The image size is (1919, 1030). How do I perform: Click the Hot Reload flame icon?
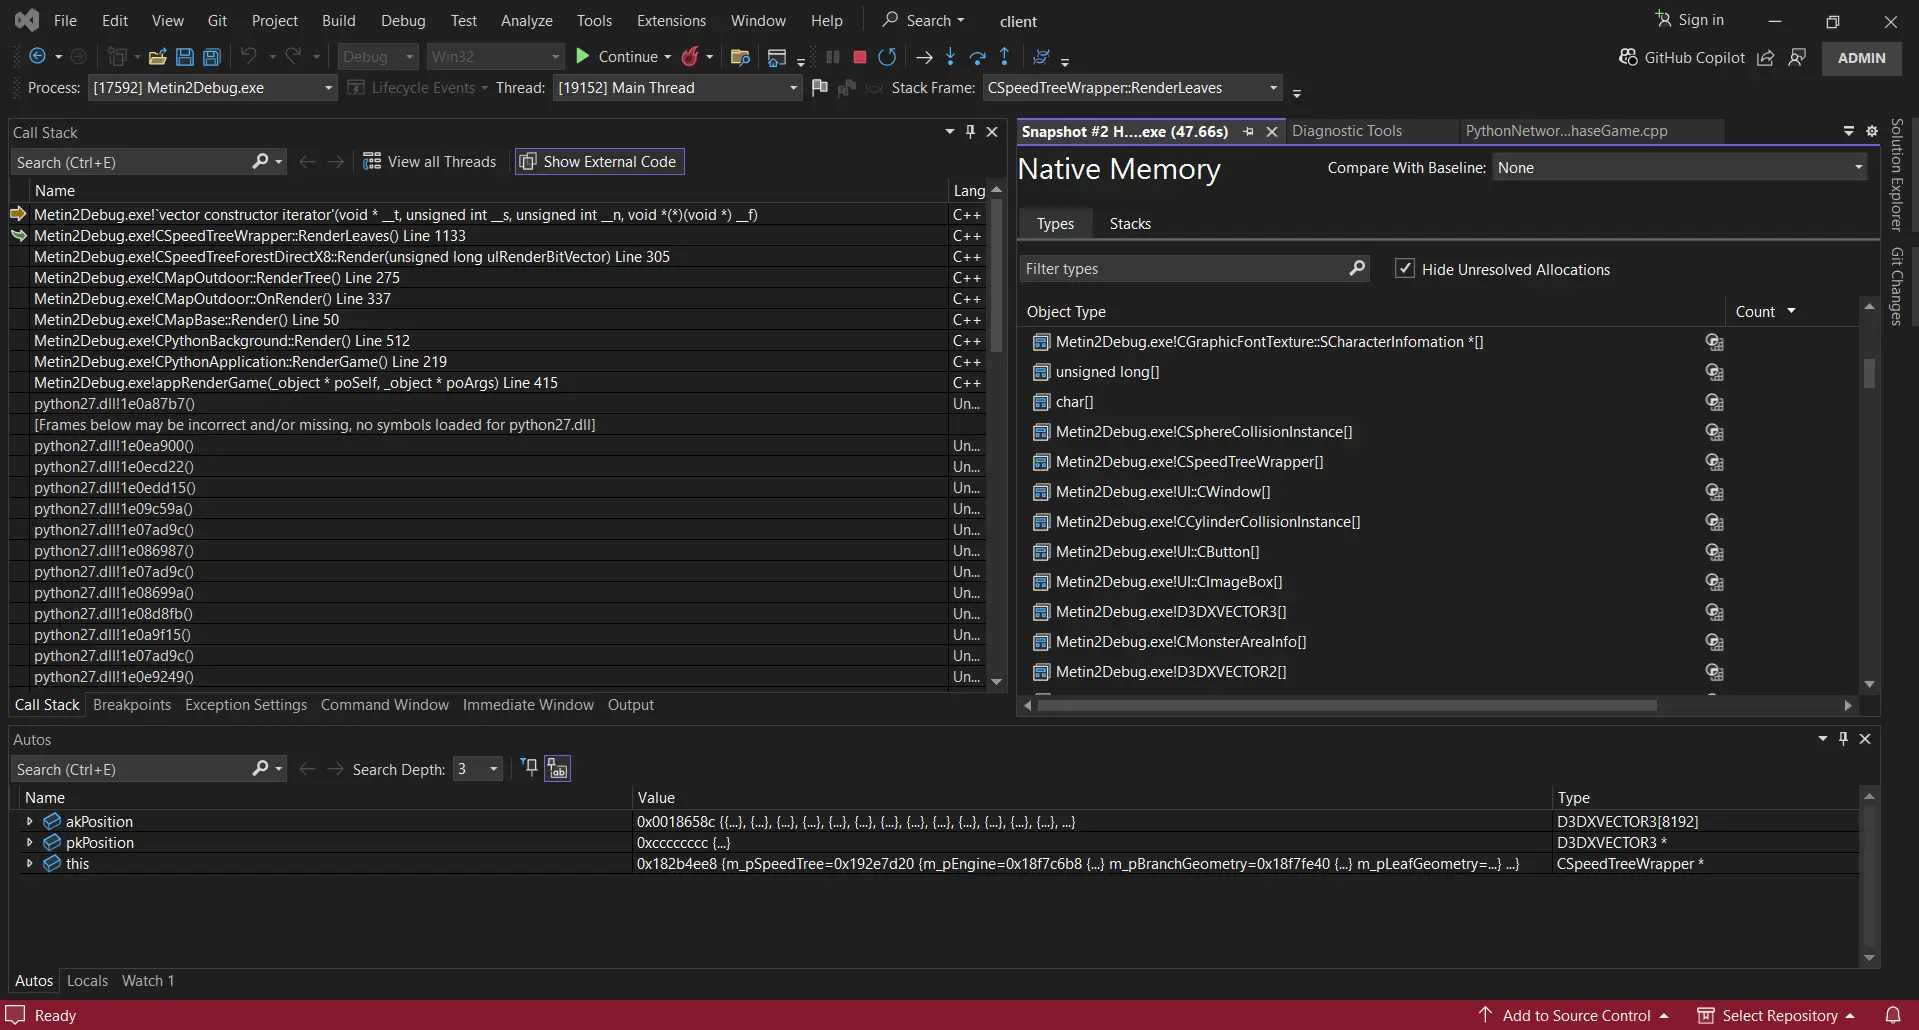point(691,57)
